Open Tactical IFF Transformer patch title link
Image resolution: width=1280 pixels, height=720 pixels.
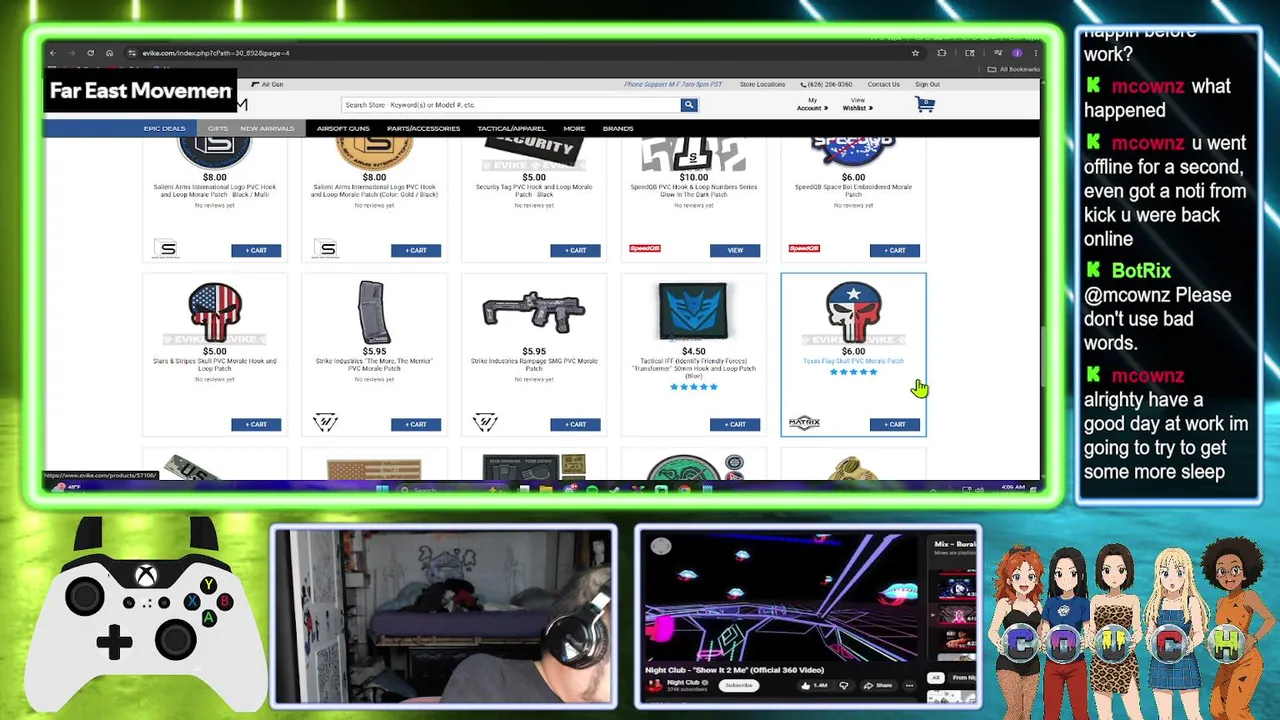693,369
